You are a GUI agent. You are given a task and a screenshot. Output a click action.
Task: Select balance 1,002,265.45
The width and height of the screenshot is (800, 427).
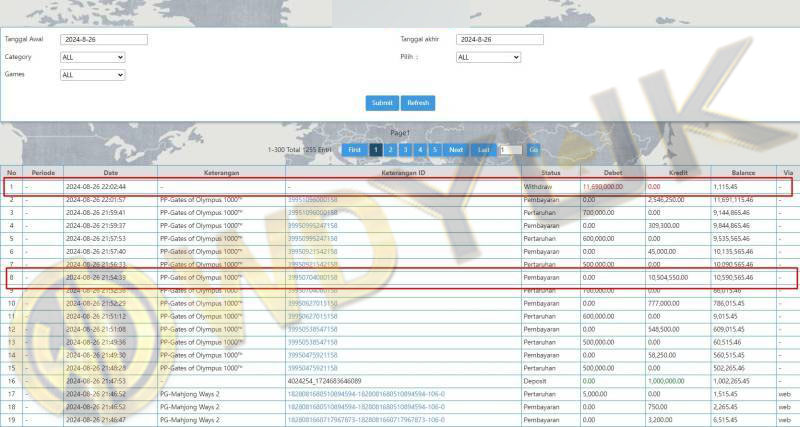[731, 381]
